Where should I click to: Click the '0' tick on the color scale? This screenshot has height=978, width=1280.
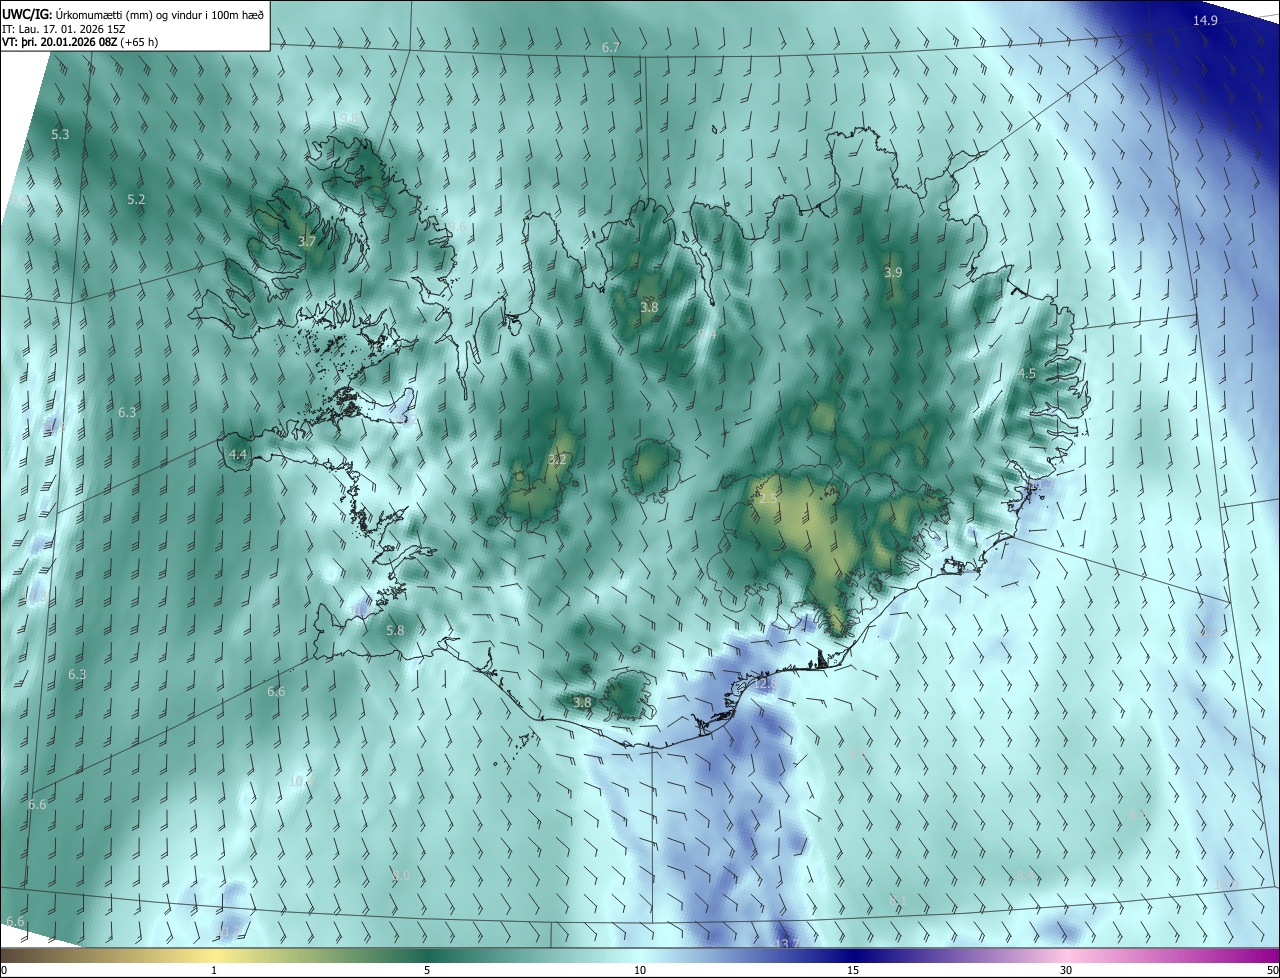[x=4, y=970]
